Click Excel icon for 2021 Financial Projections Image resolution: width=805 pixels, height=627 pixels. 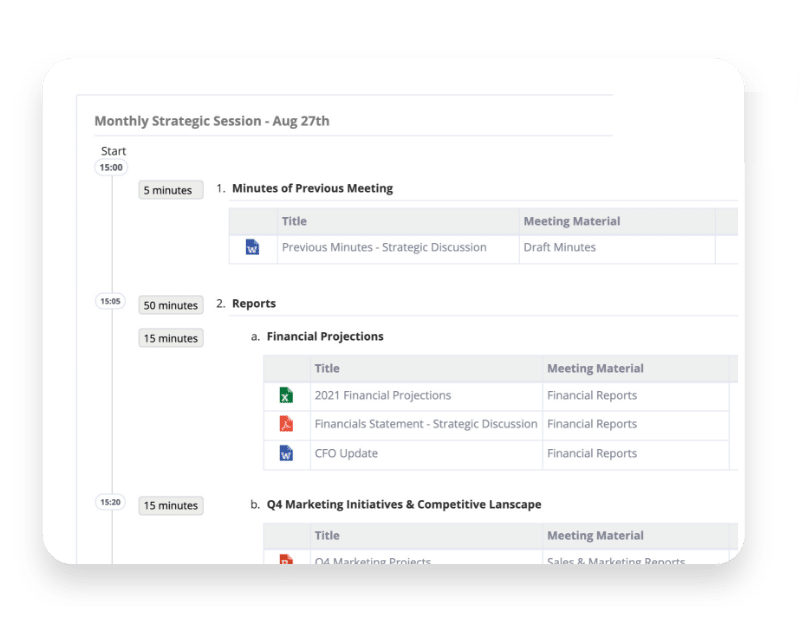pos(286,395)
